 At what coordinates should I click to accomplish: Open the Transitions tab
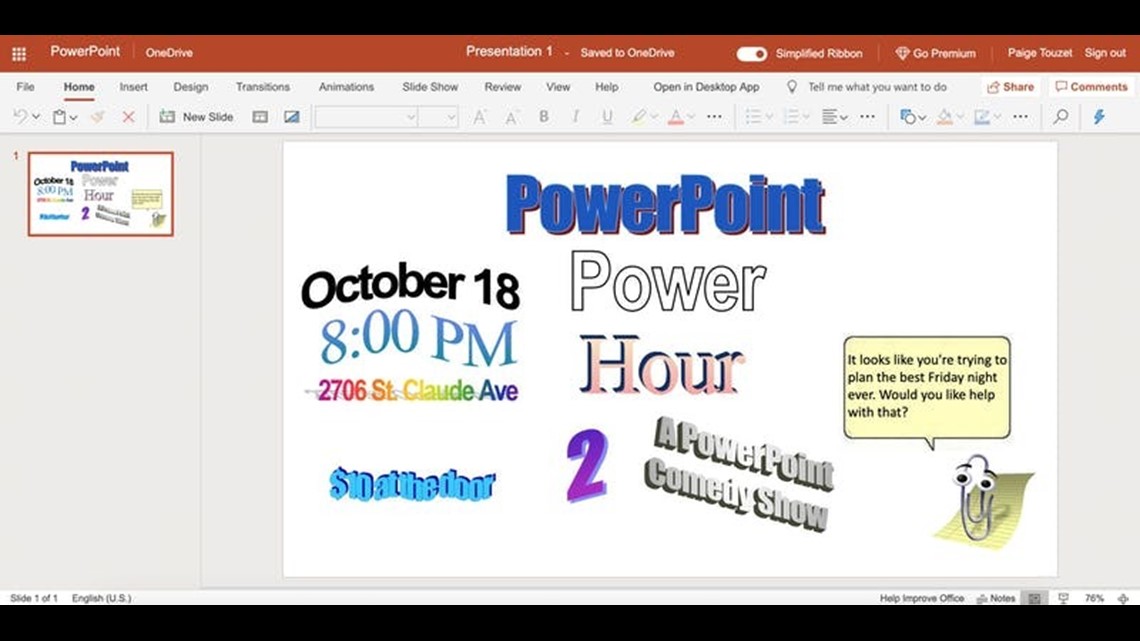[x=262, y=86]
